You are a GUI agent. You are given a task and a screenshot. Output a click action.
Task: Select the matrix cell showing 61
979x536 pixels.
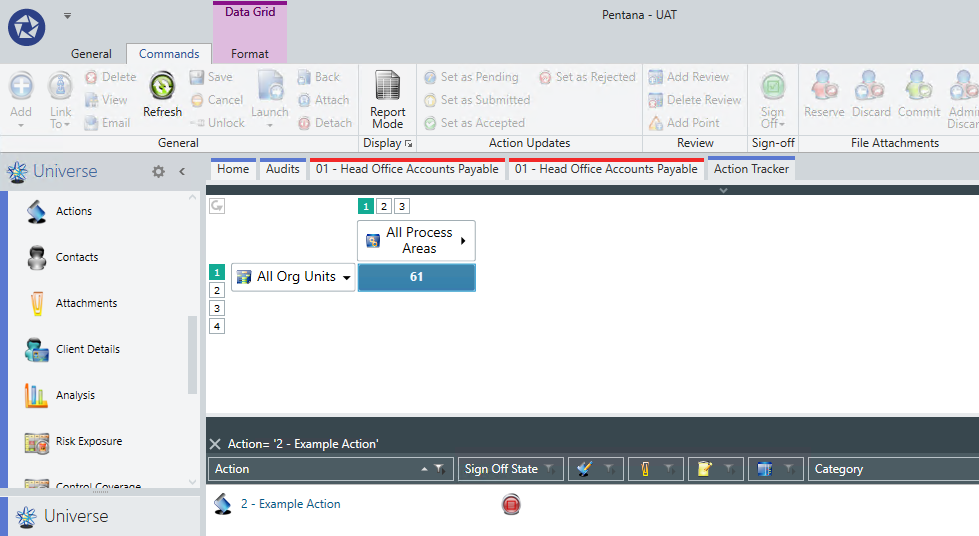416,277
